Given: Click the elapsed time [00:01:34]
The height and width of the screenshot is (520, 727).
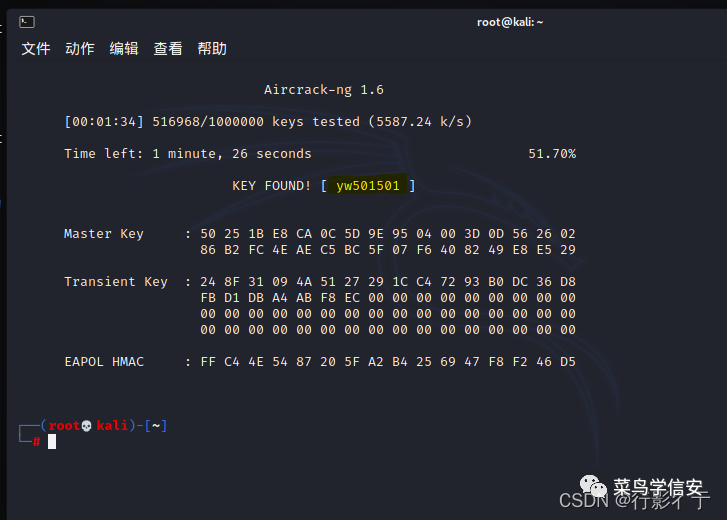Looking at the screenshot, I should click(104, 122).
